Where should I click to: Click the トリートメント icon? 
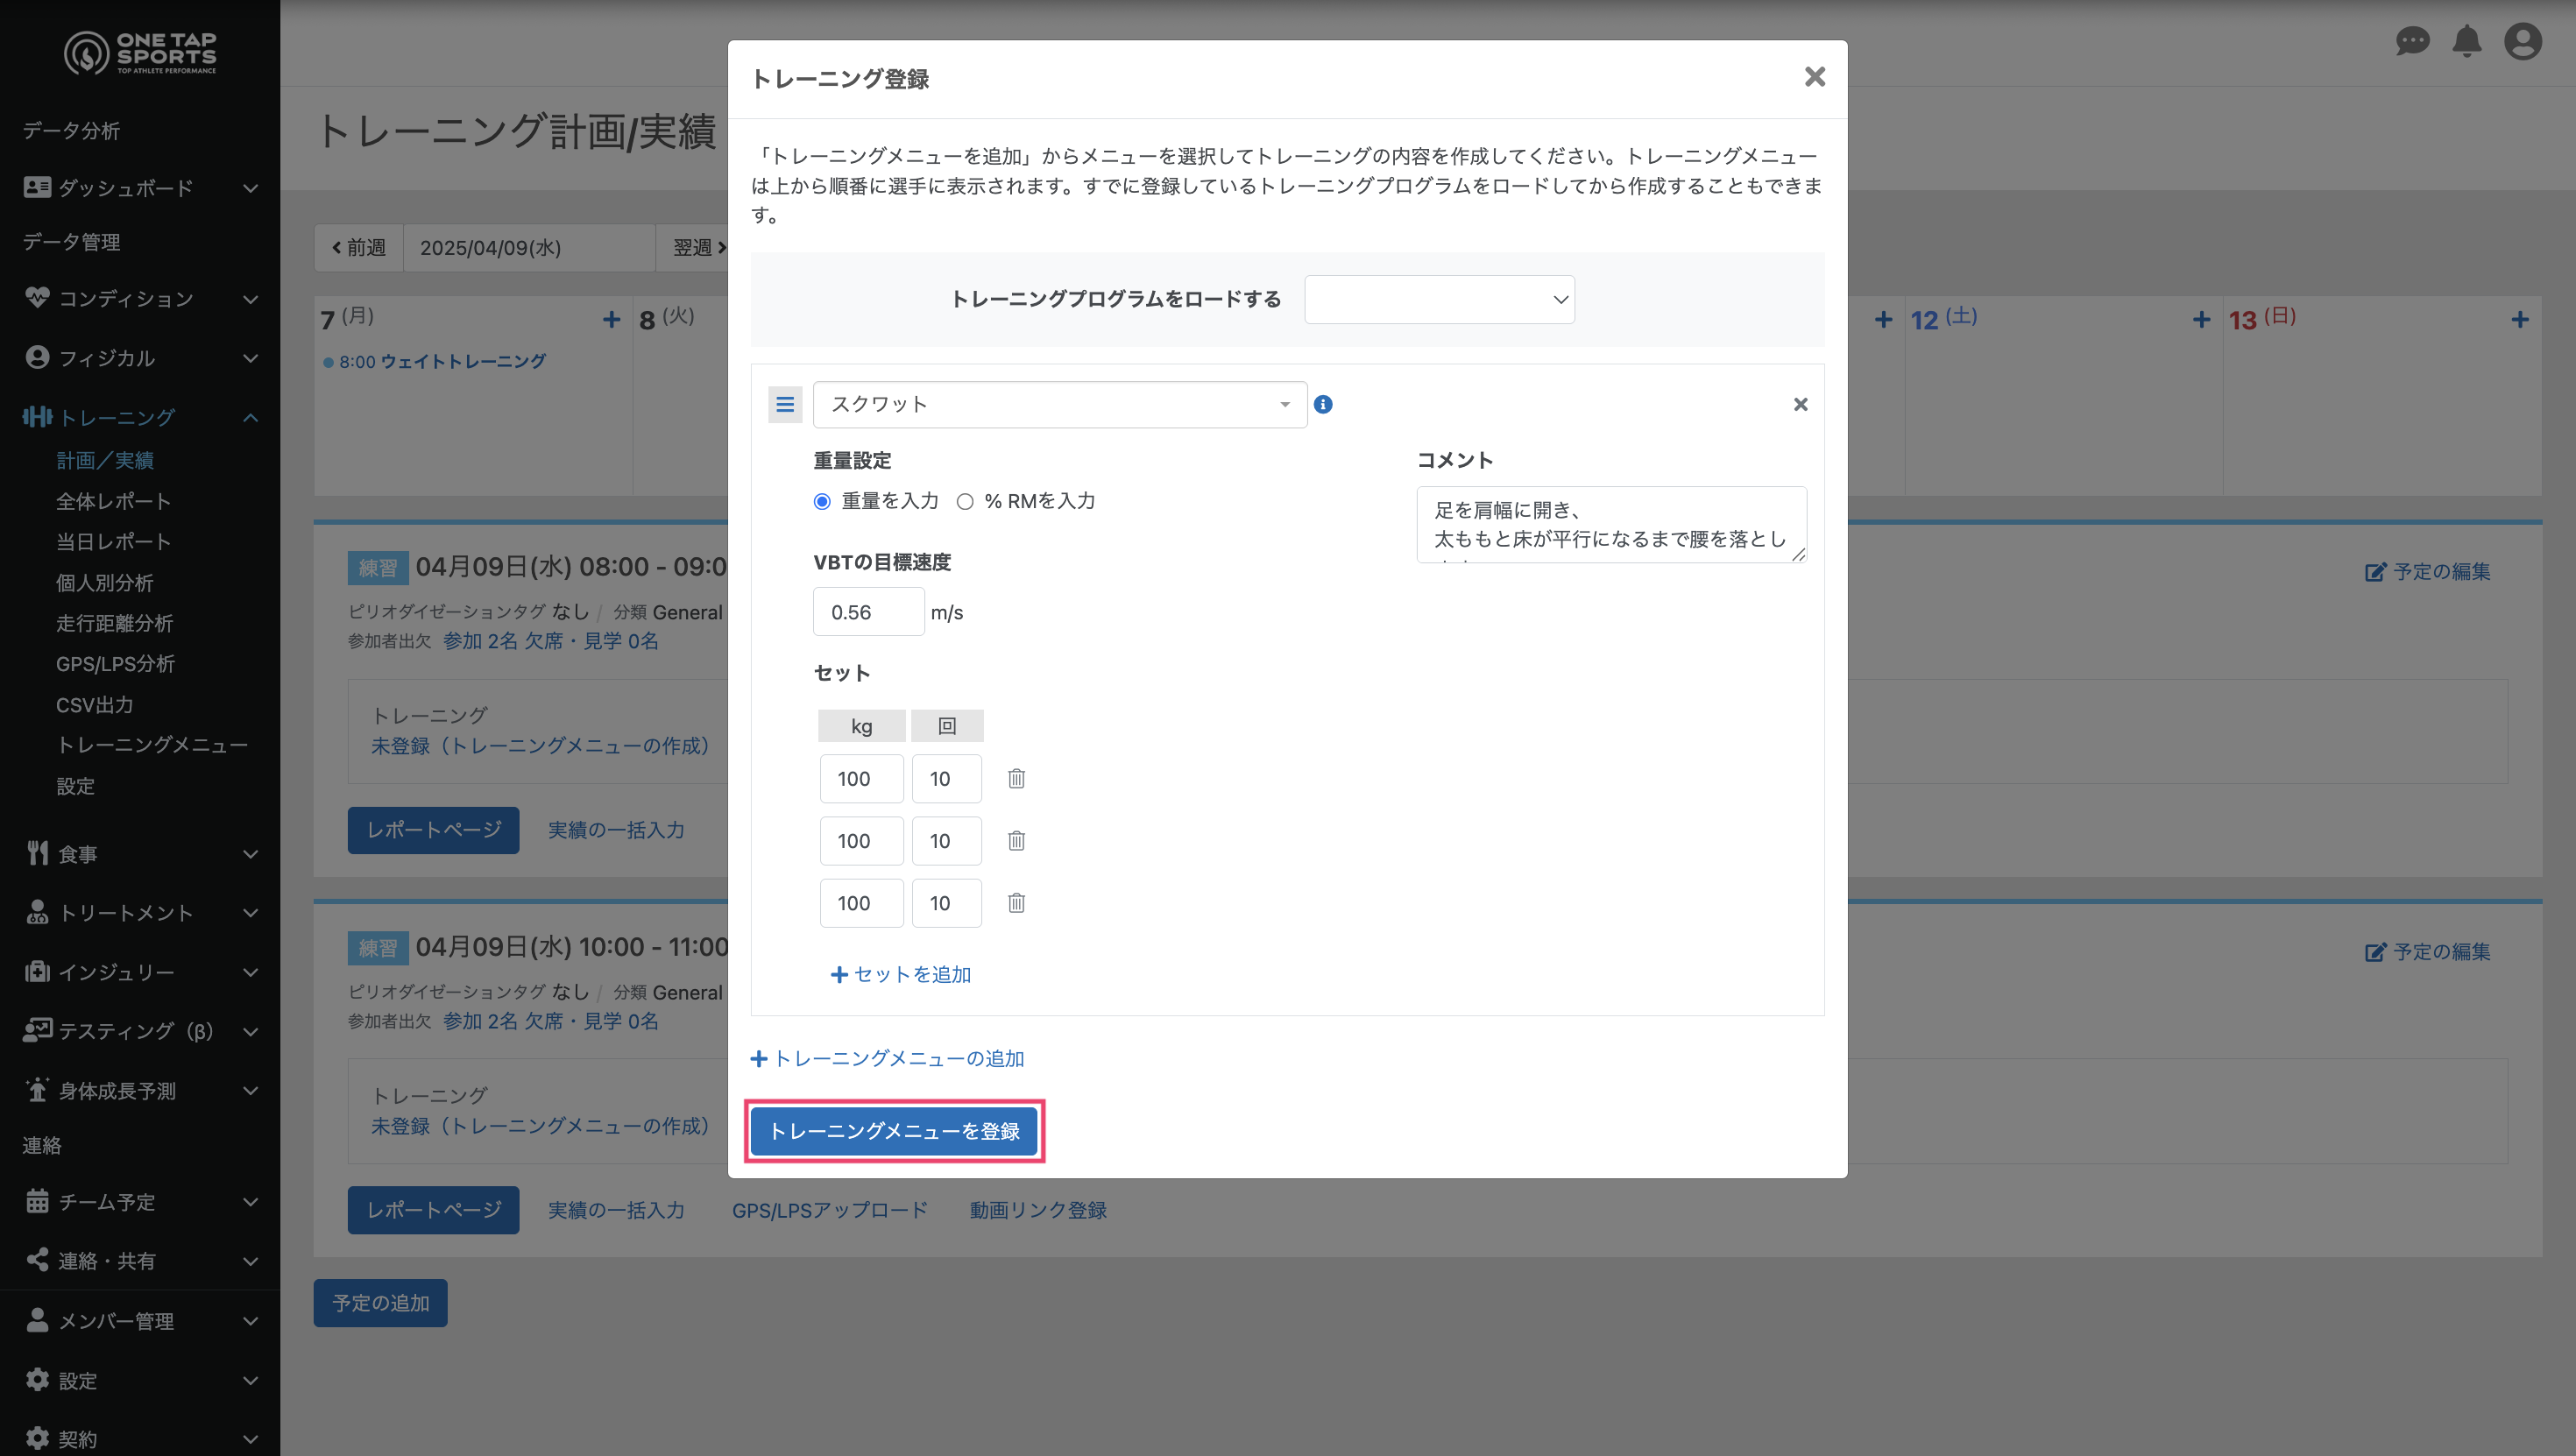pos(37,912)
